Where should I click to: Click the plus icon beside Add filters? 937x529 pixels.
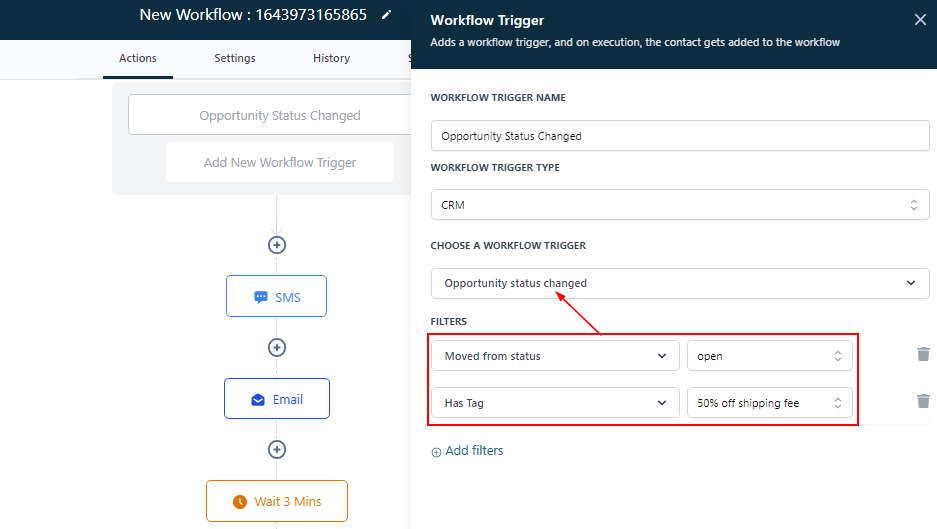[436, 452]
